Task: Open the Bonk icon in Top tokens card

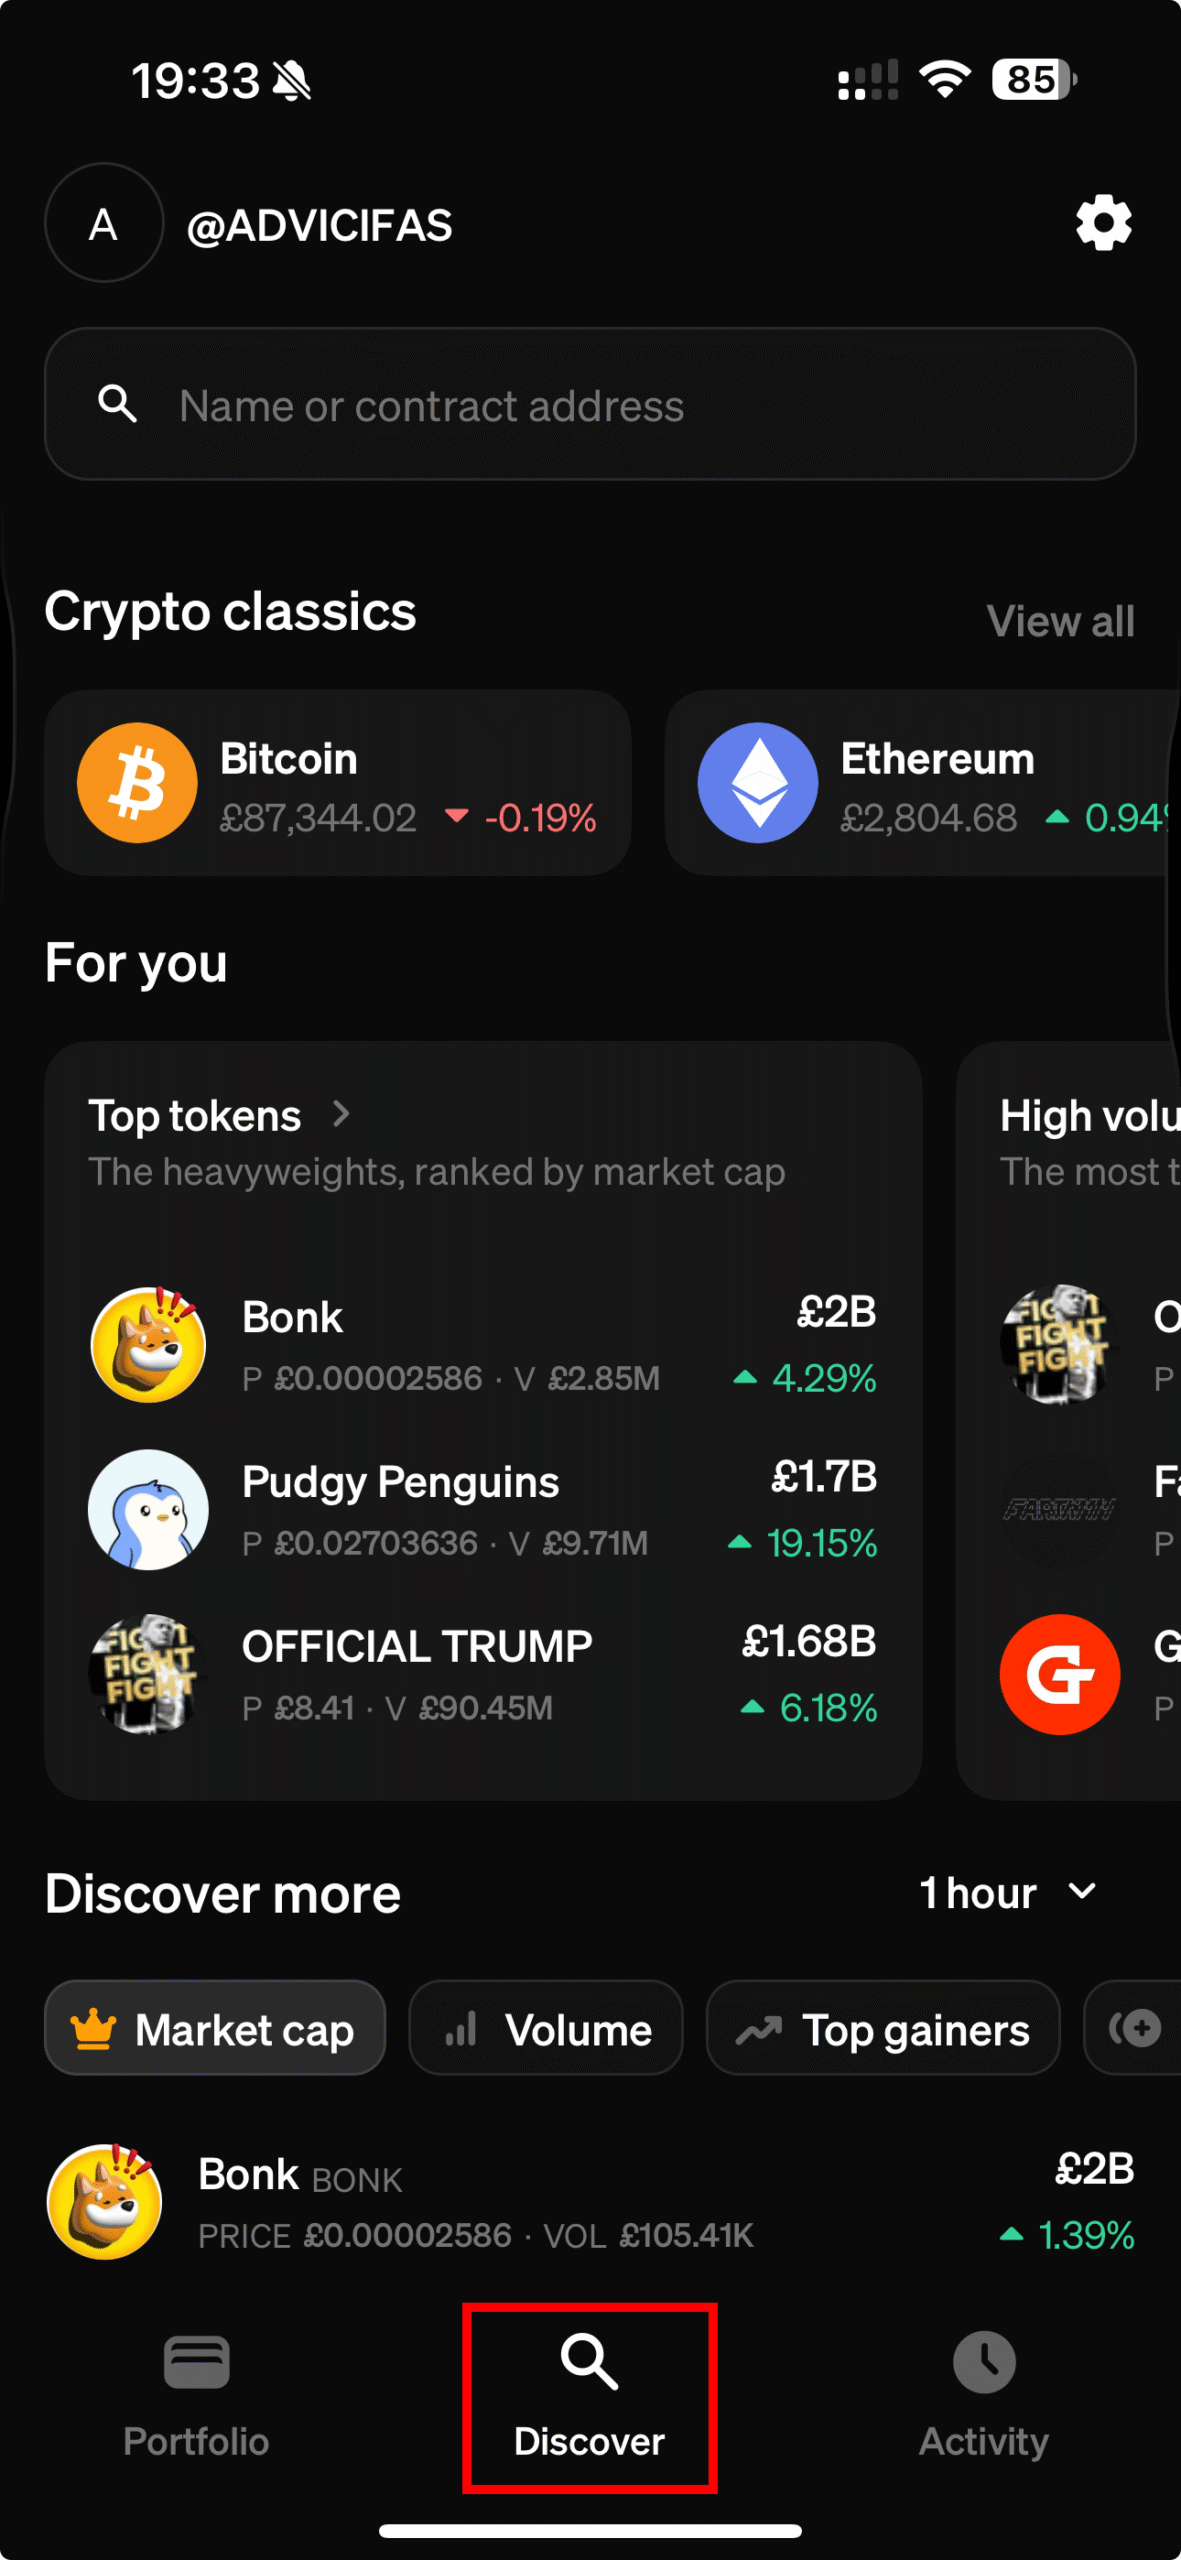Action: click(148, 1345)
